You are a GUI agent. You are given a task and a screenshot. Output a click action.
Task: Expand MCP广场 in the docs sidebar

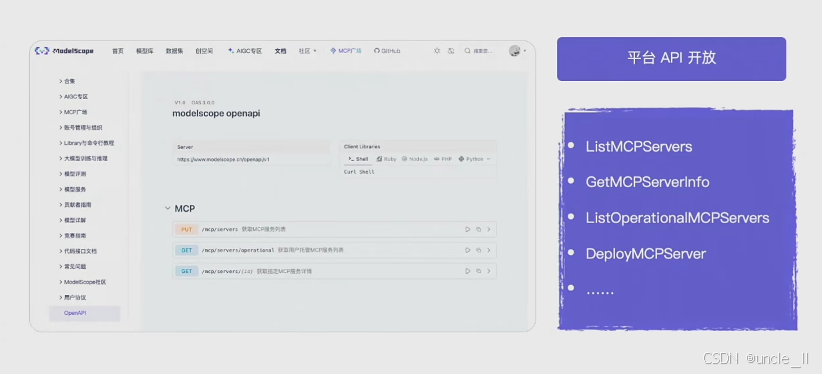coord(73,112)
